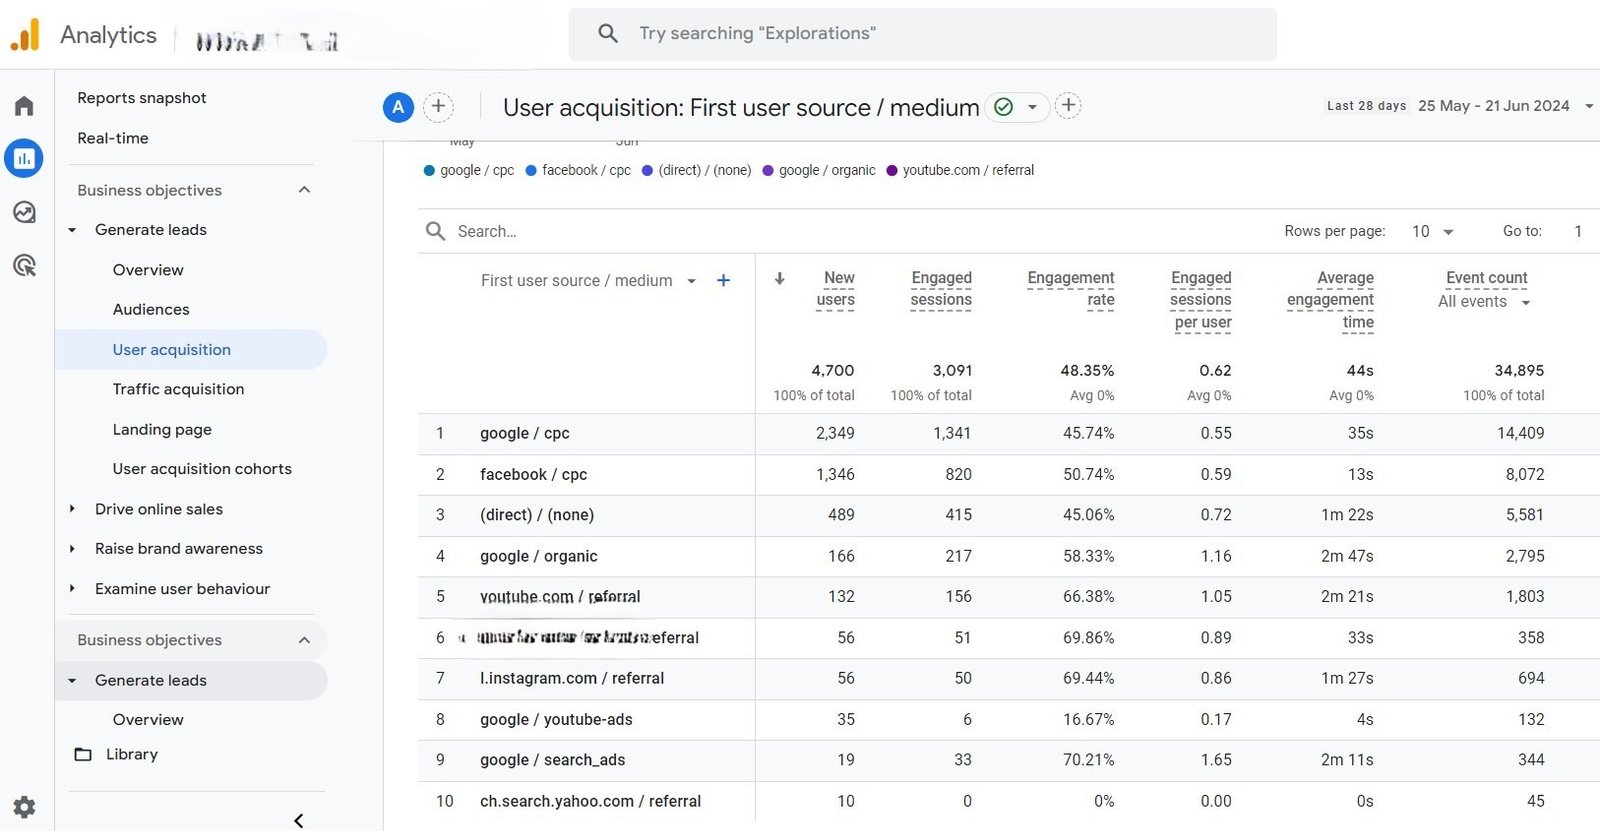Open Traffic acquisition report

click(x=178, y=389)
